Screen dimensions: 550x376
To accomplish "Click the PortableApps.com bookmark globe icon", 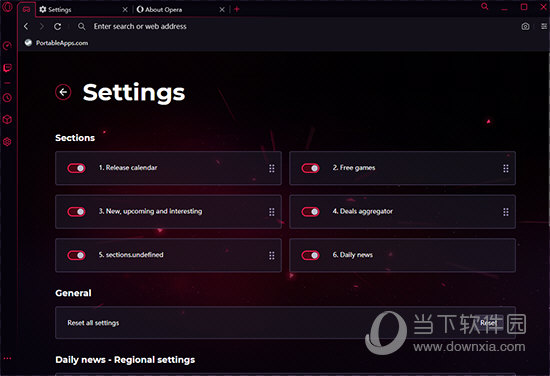I will (28, 43).
